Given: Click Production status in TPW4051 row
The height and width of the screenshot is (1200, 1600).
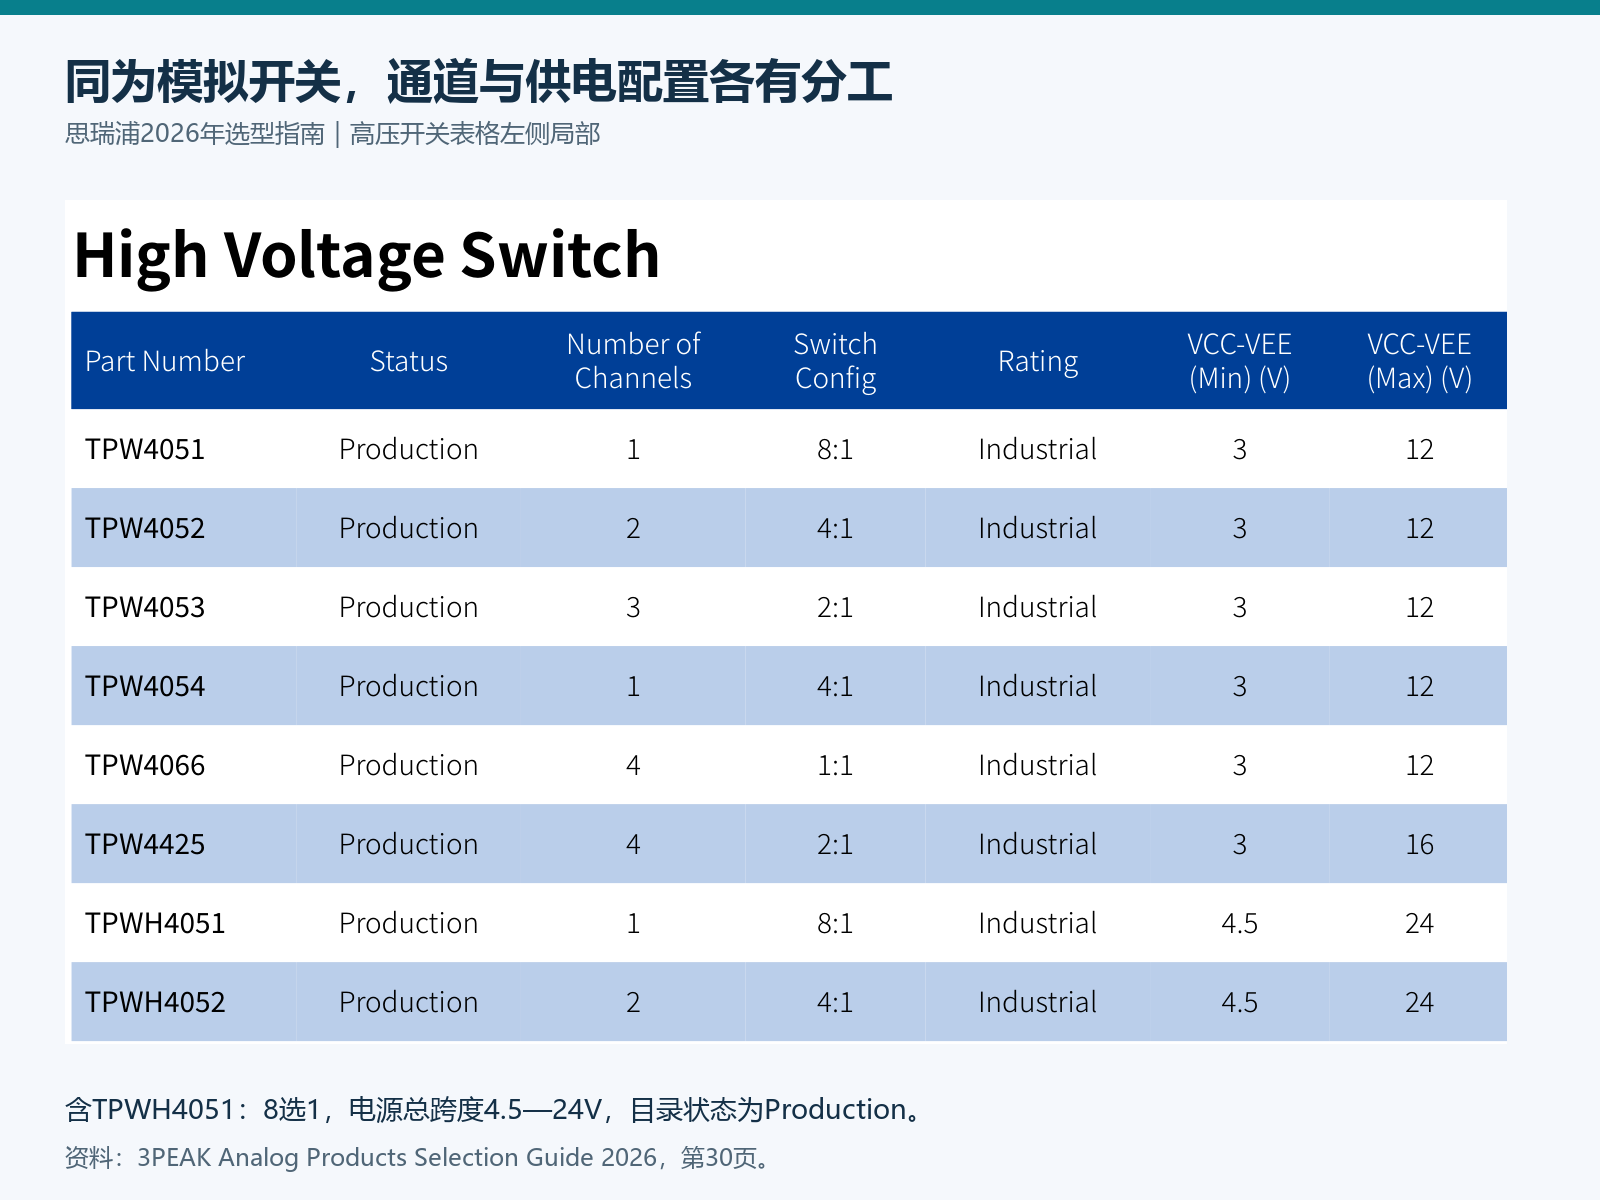Looking at the screenshot, I should [x=409, y=449].
